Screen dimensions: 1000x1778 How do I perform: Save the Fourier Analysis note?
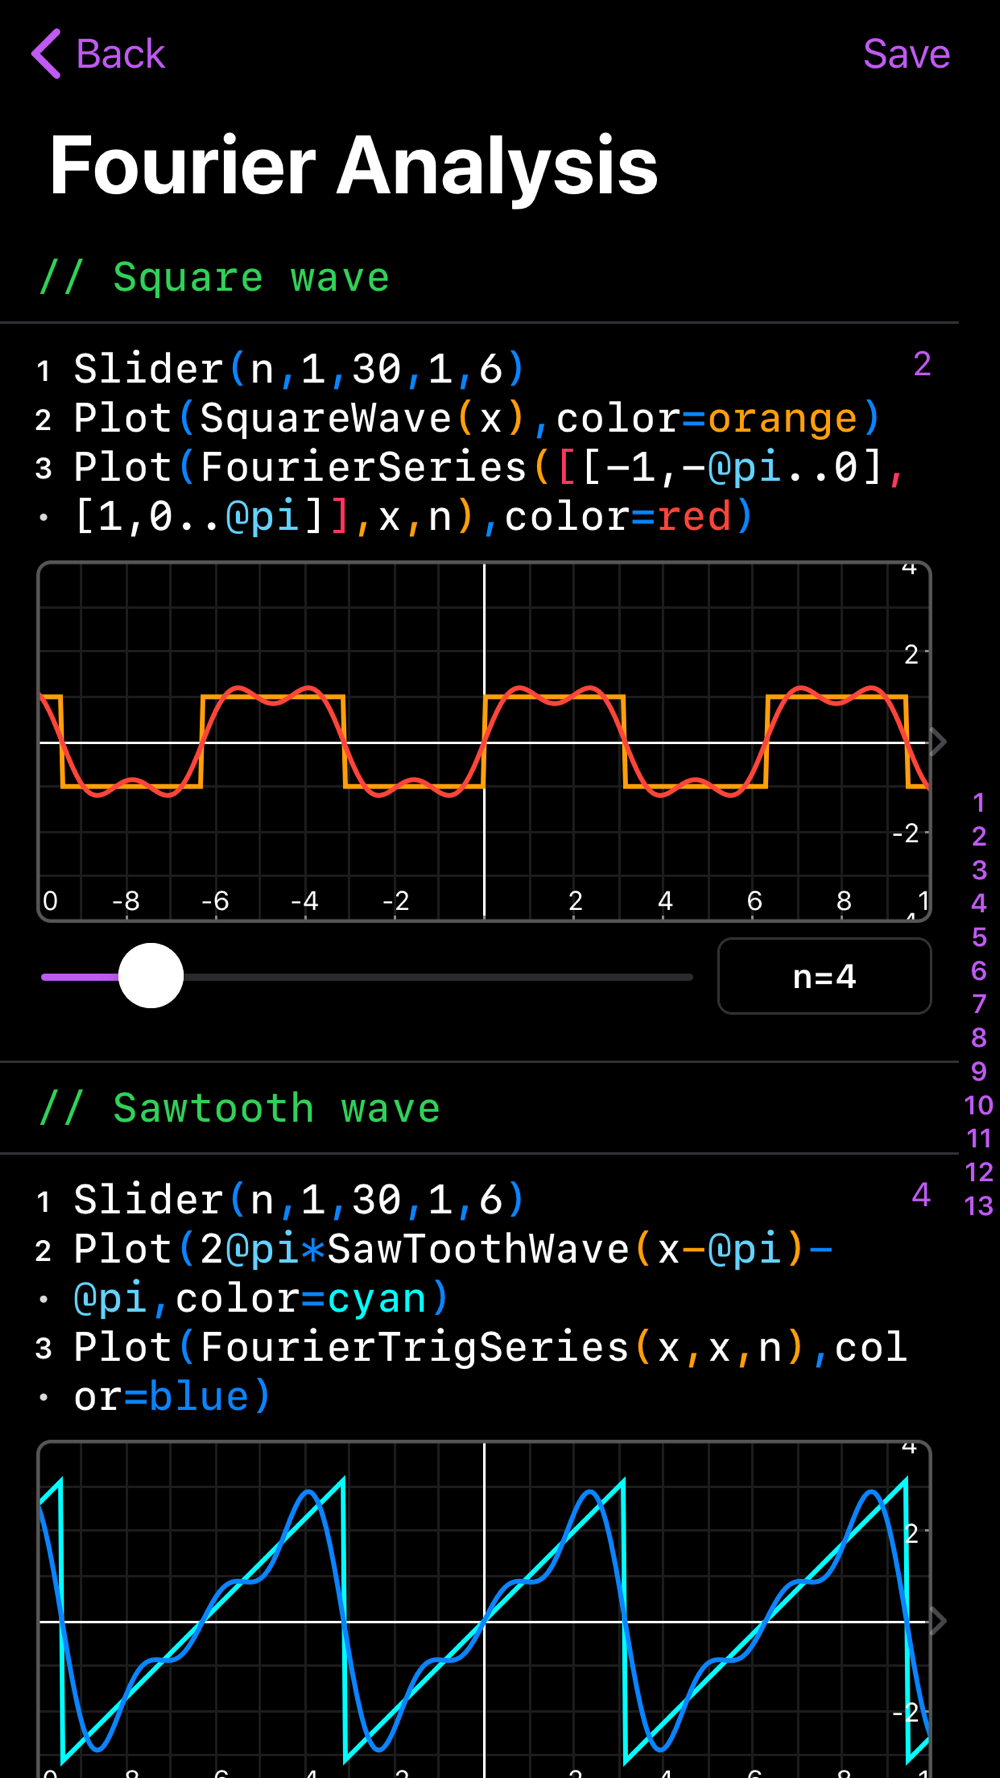(906, 54)
